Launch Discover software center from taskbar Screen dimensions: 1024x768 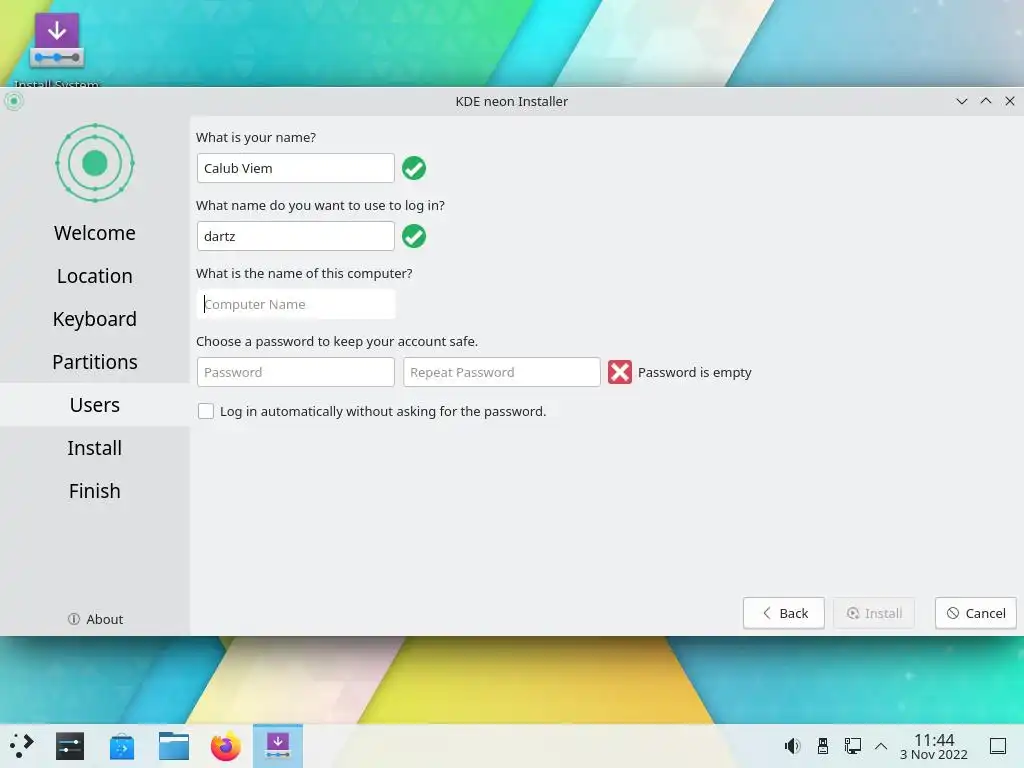pyautogui.click(x=122, y=746)
